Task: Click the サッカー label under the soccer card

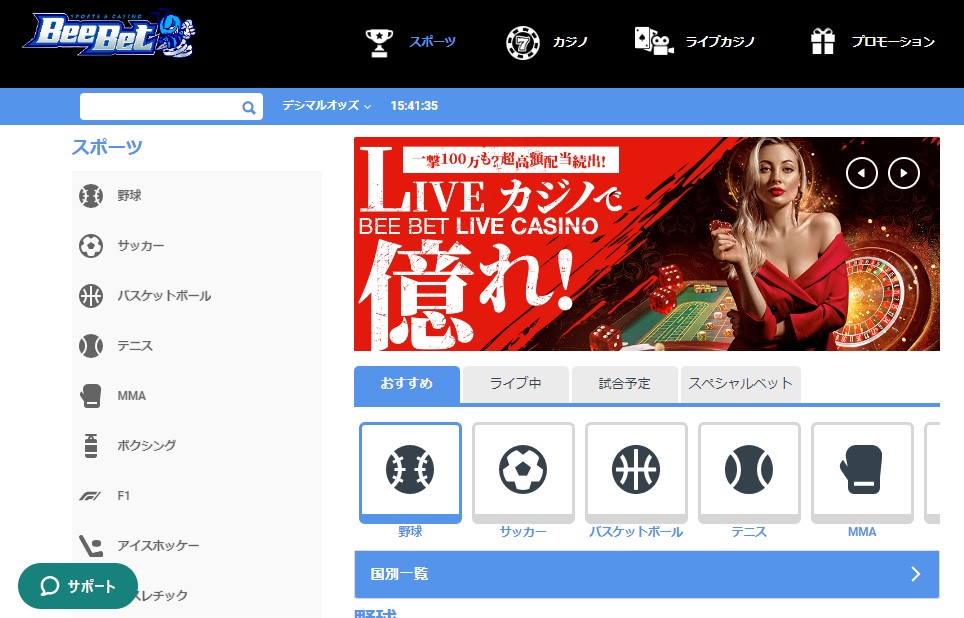Action: coord(523,532)
